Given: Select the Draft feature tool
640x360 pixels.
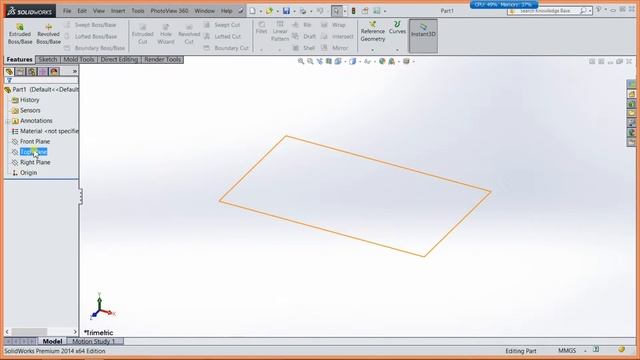Looking at the screenshot, I should coord(304,36).
